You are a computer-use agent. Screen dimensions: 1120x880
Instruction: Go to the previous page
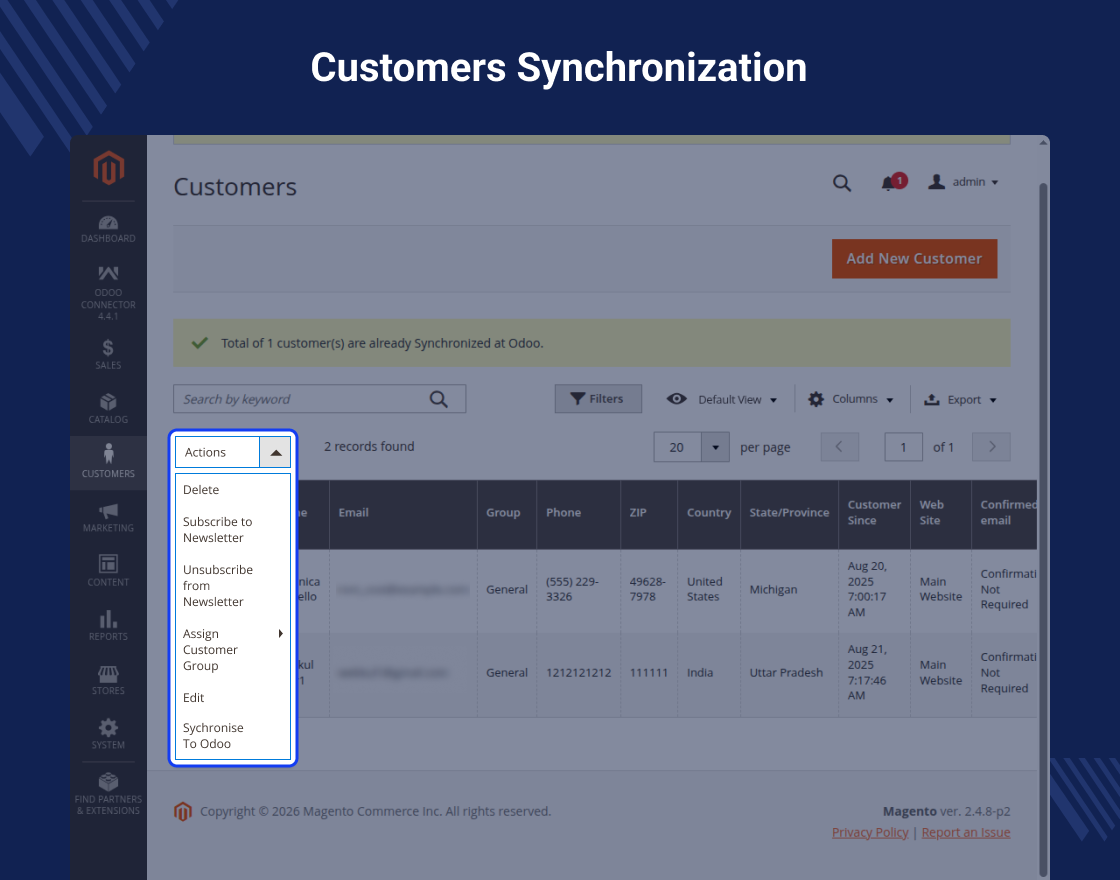[x=839, y=447]
